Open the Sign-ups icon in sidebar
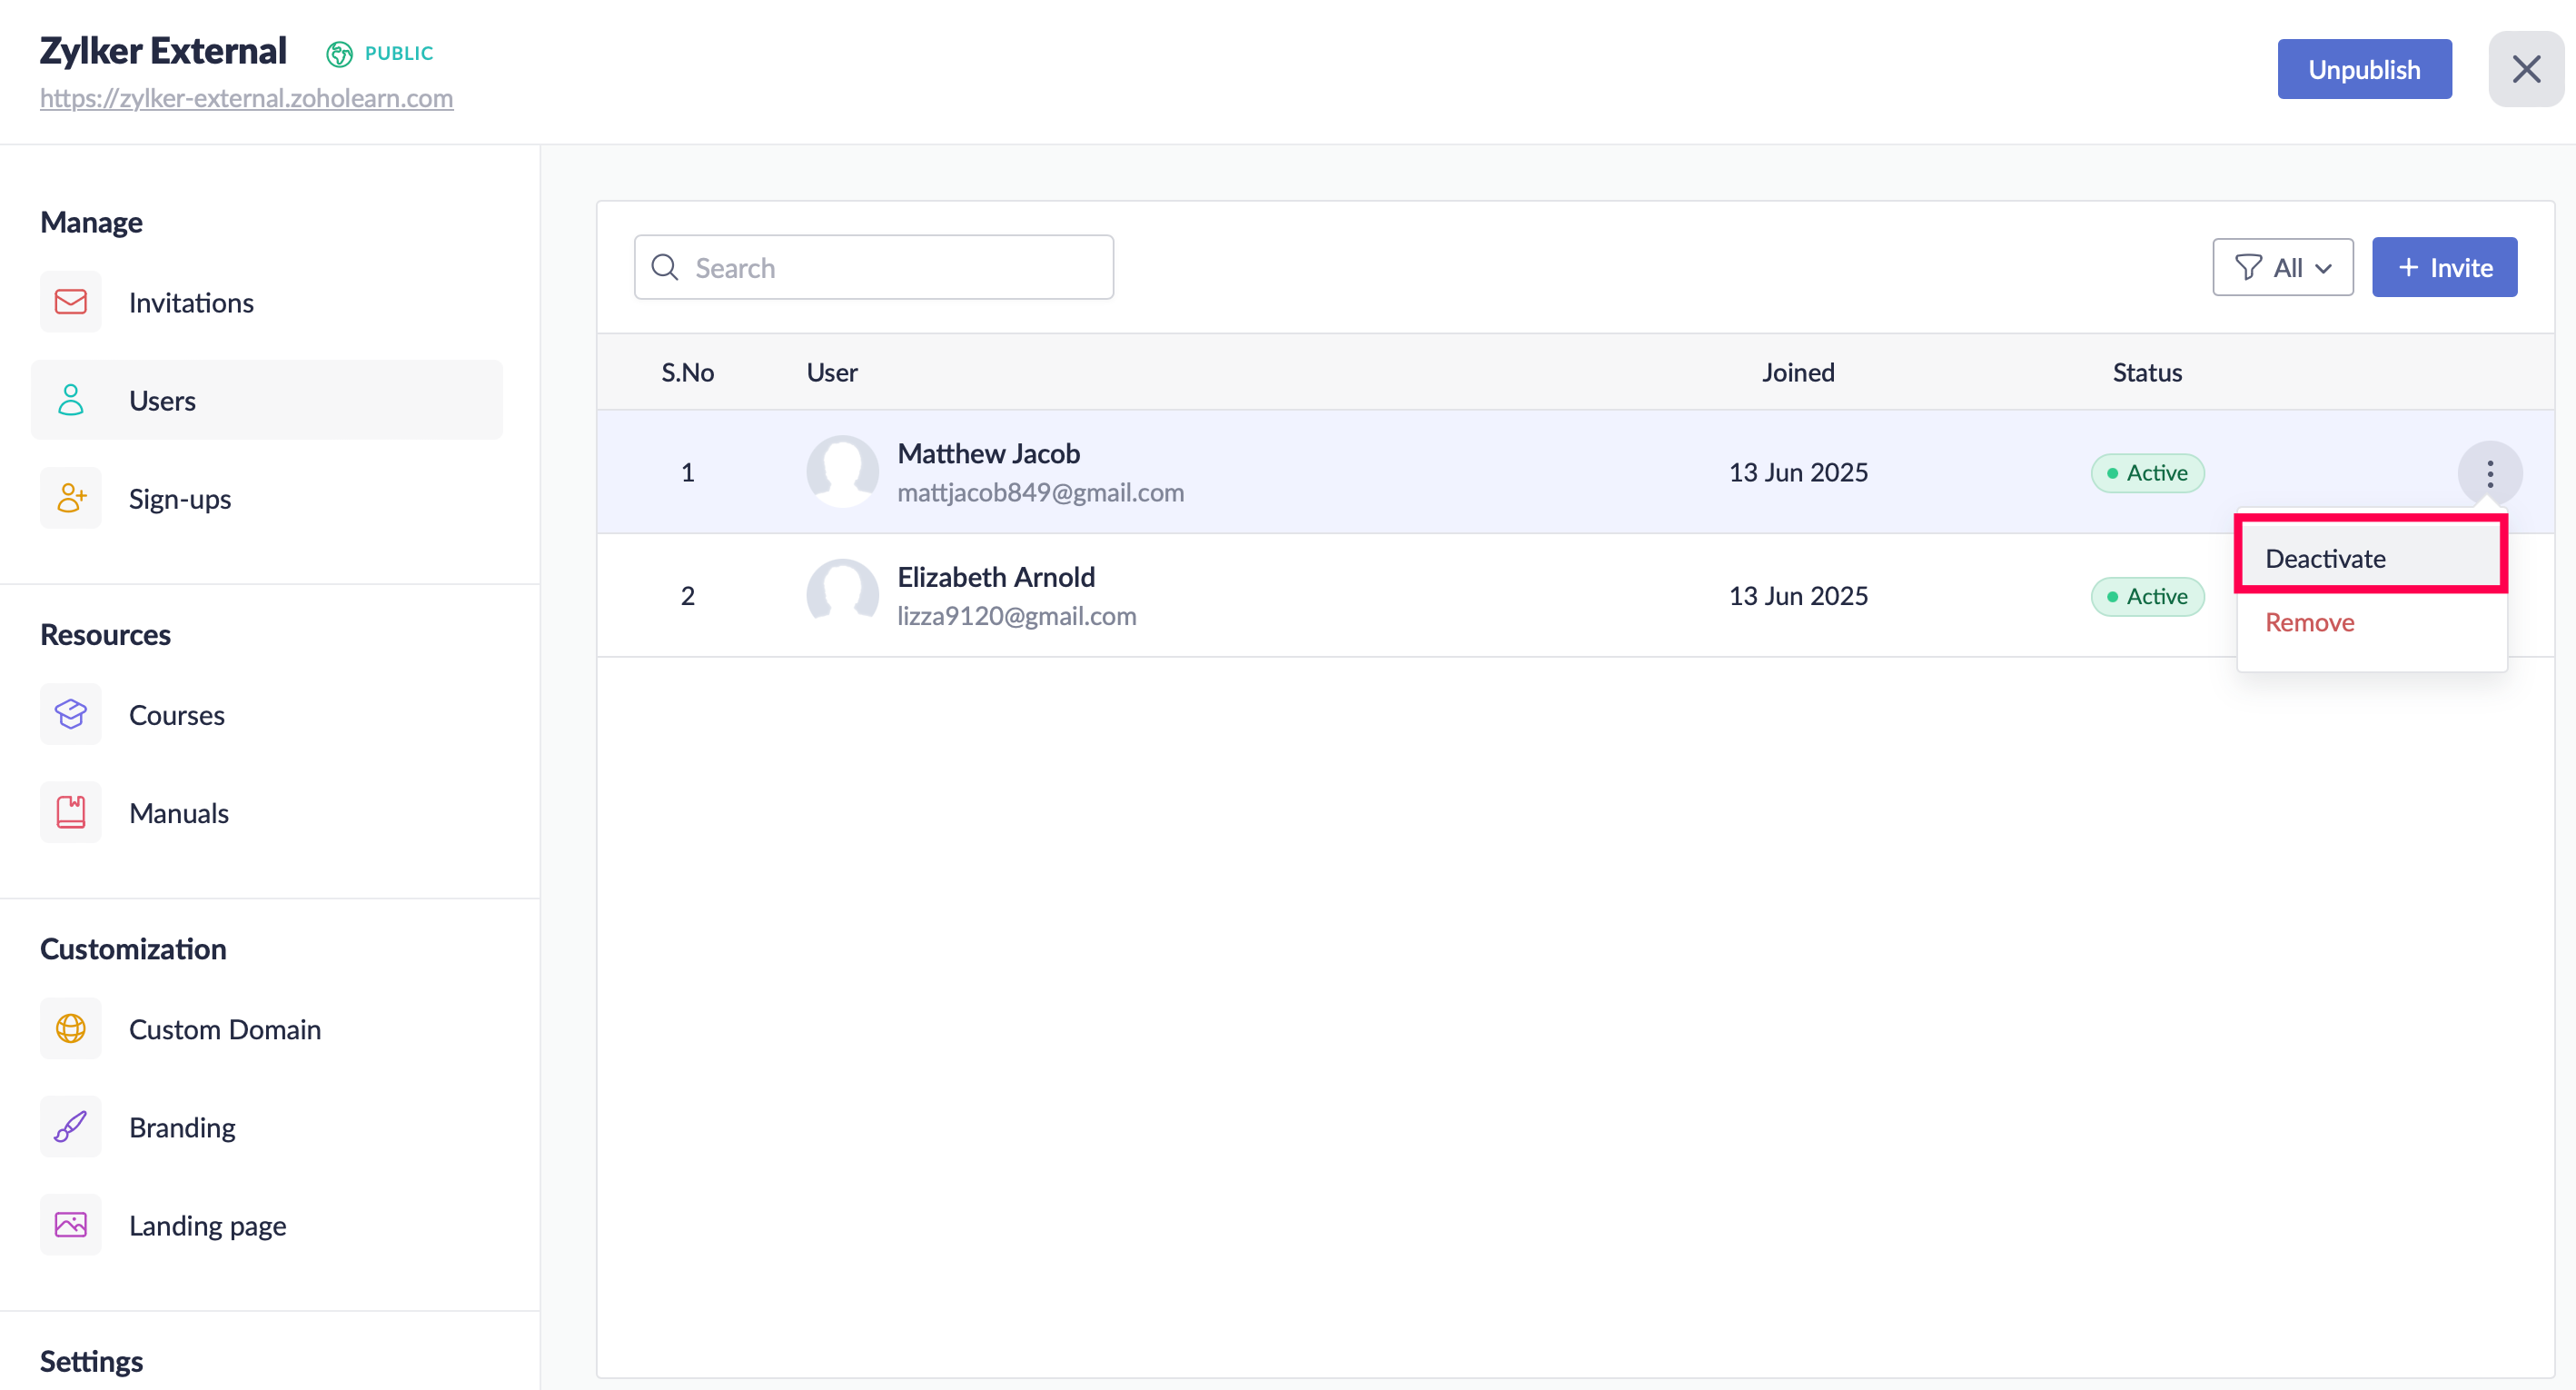Viewport: 2576px width, 1390px height. click(x=70, y=498)
